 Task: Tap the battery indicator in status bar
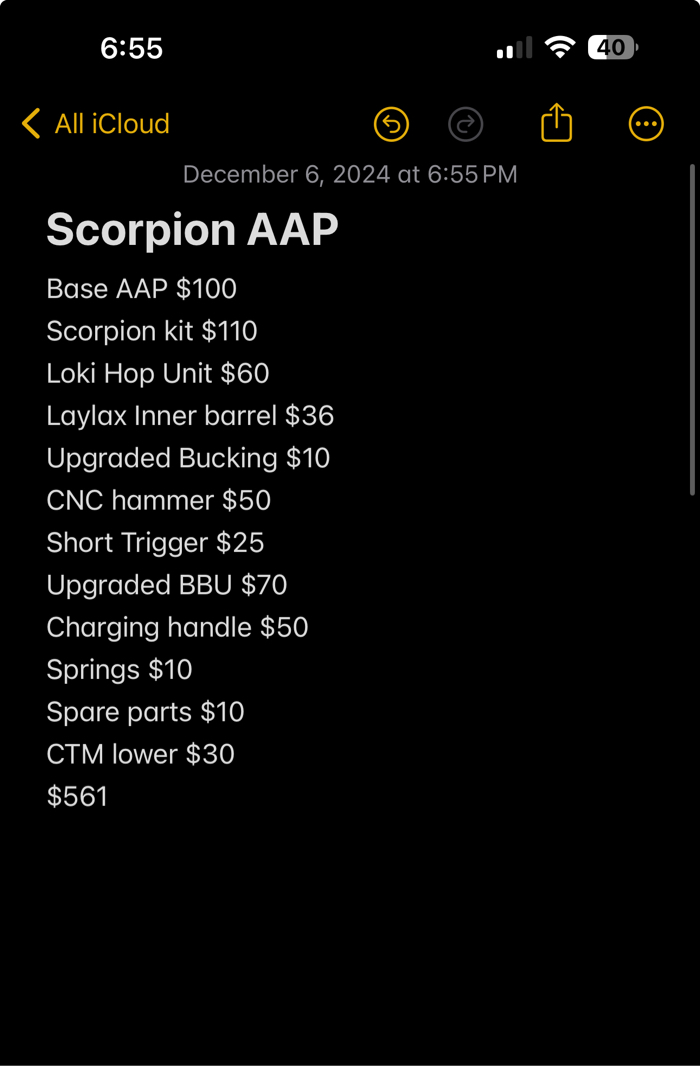point(612,47)
